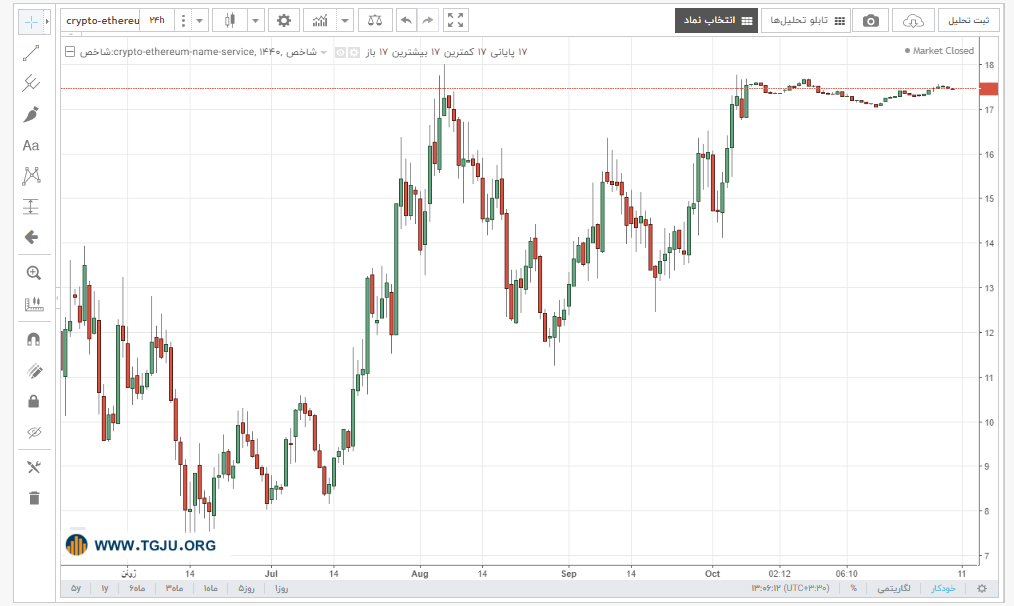The height and width of the screenshot is (606, 1014).
Task: Open the تابلو تحلیل‌ها analysis board
Action: pos(806,21)
